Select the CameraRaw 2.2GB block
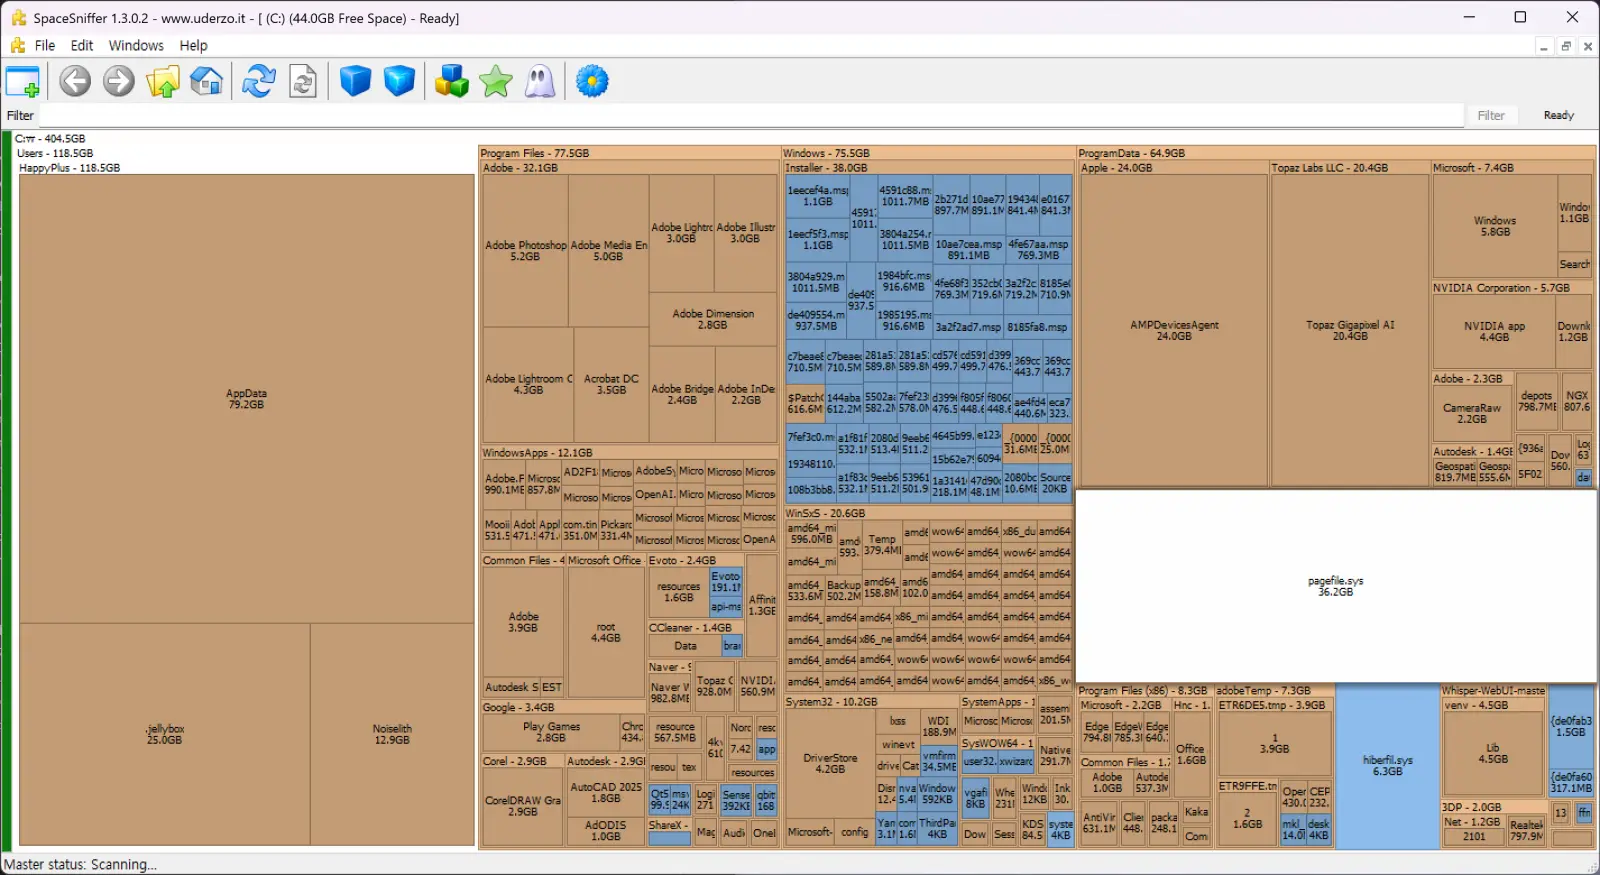The image size is (1600, 875). 1472,413
